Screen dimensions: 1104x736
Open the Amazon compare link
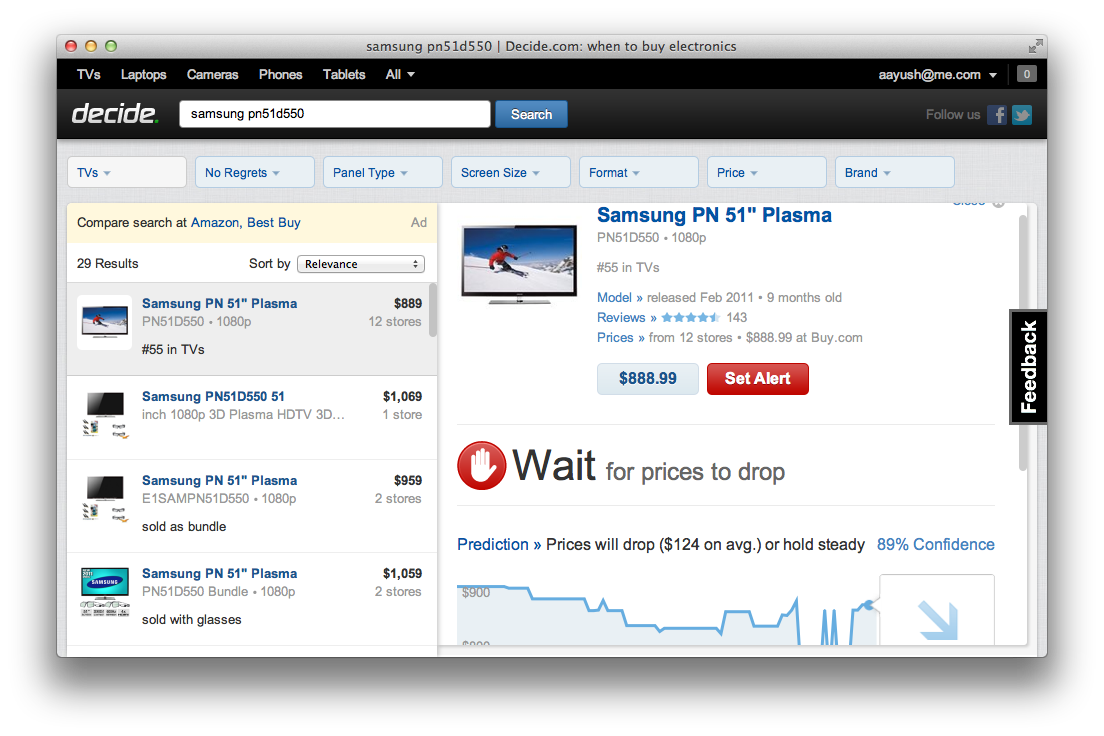coord(216,223)
